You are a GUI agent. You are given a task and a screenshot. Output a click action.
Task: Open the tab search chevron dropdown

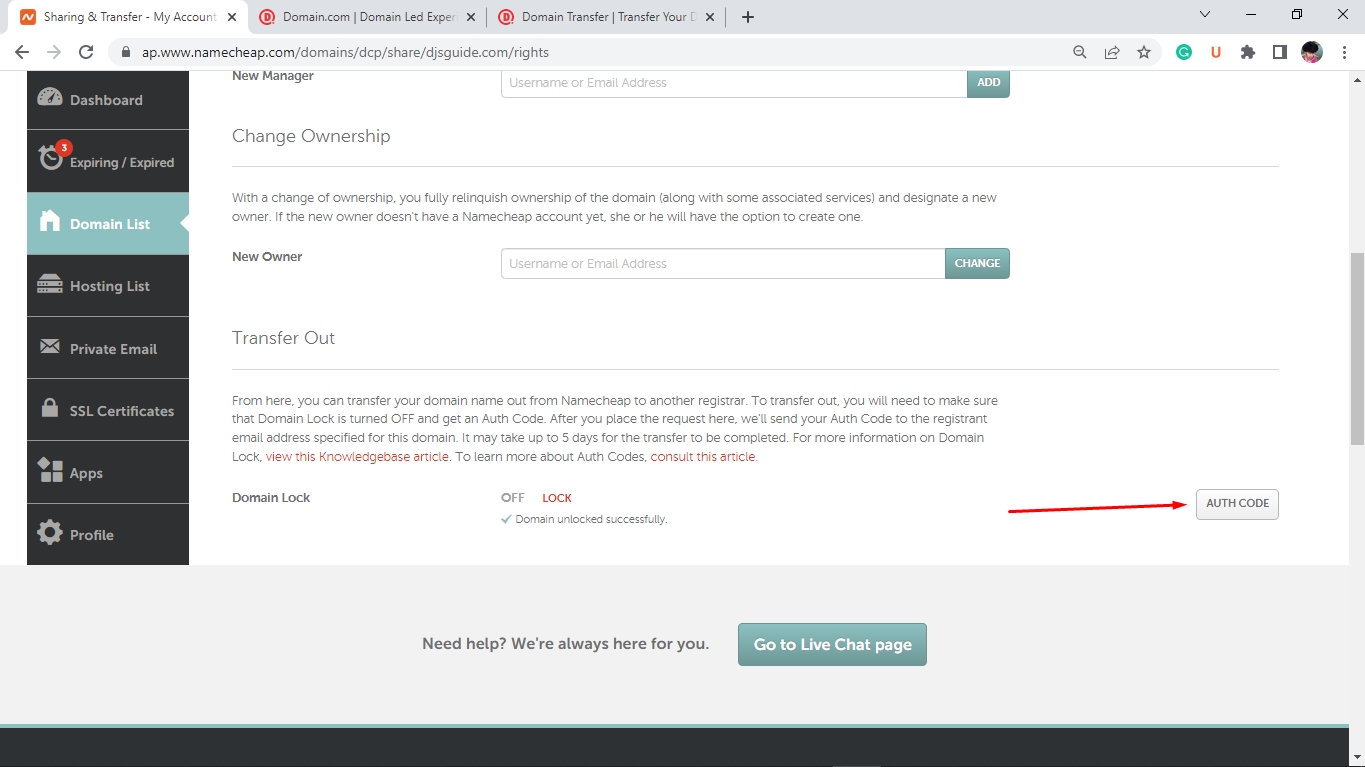click(1205, 15)
